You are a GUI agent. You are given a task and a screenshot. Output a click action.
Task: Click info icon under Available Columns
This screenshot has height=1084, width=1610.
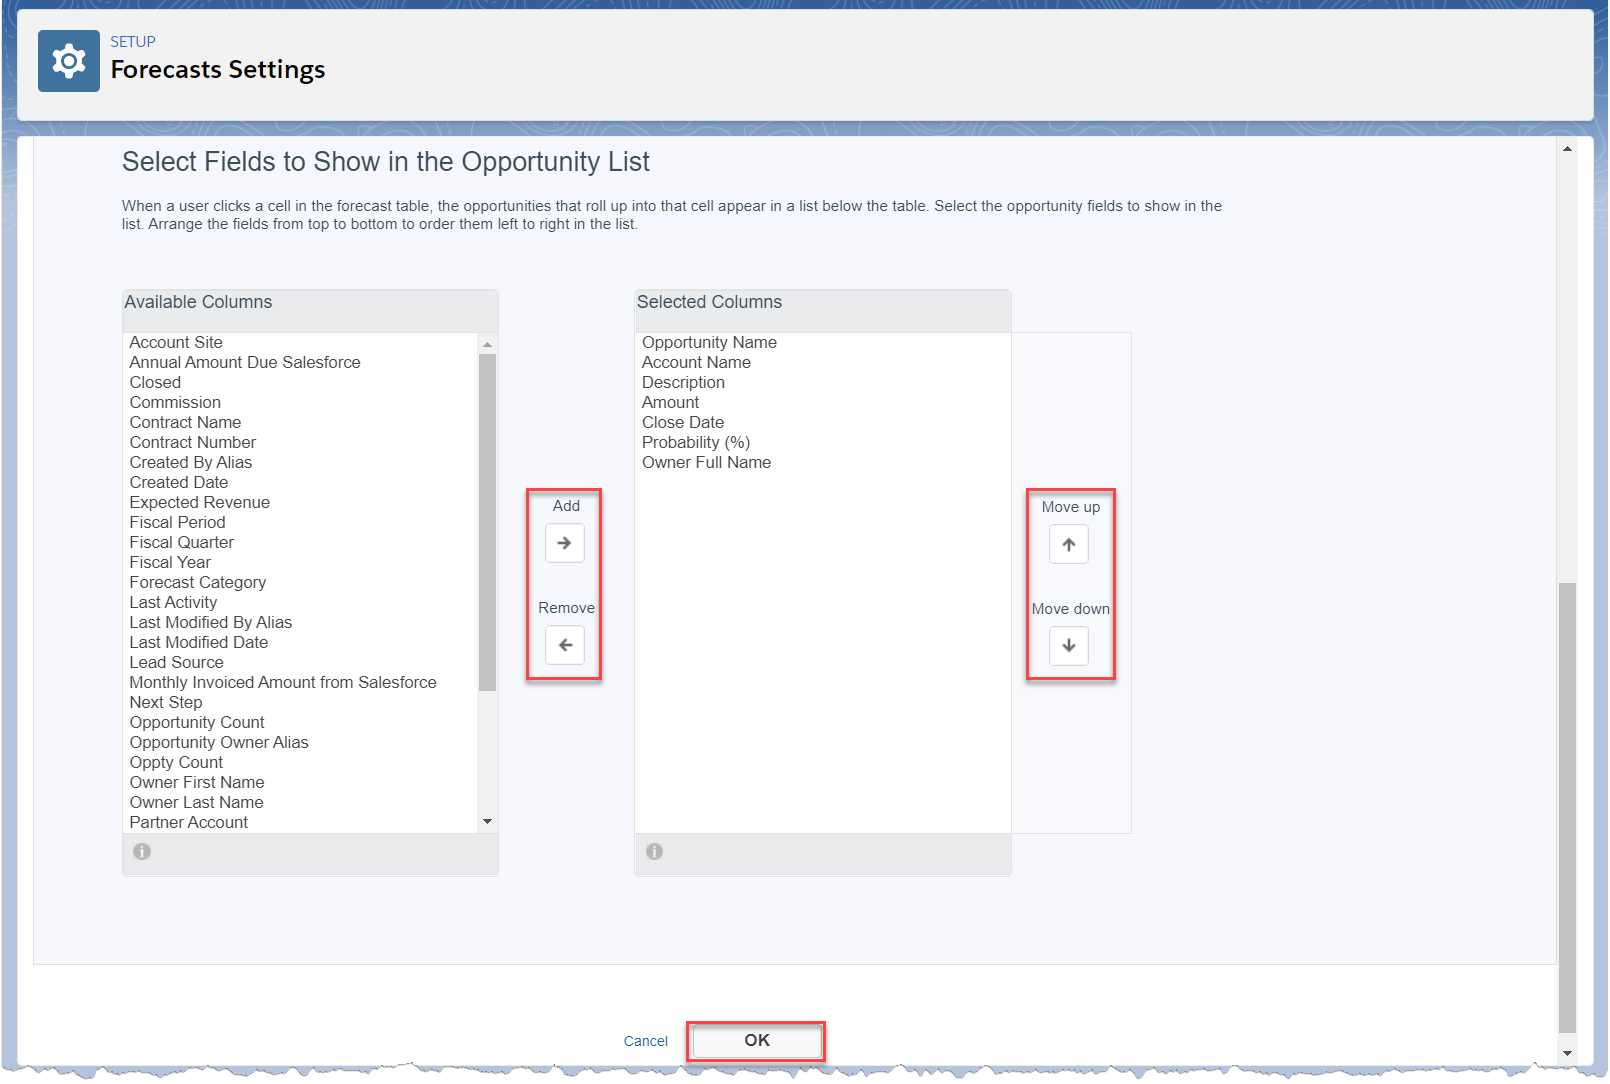point(142,852)
